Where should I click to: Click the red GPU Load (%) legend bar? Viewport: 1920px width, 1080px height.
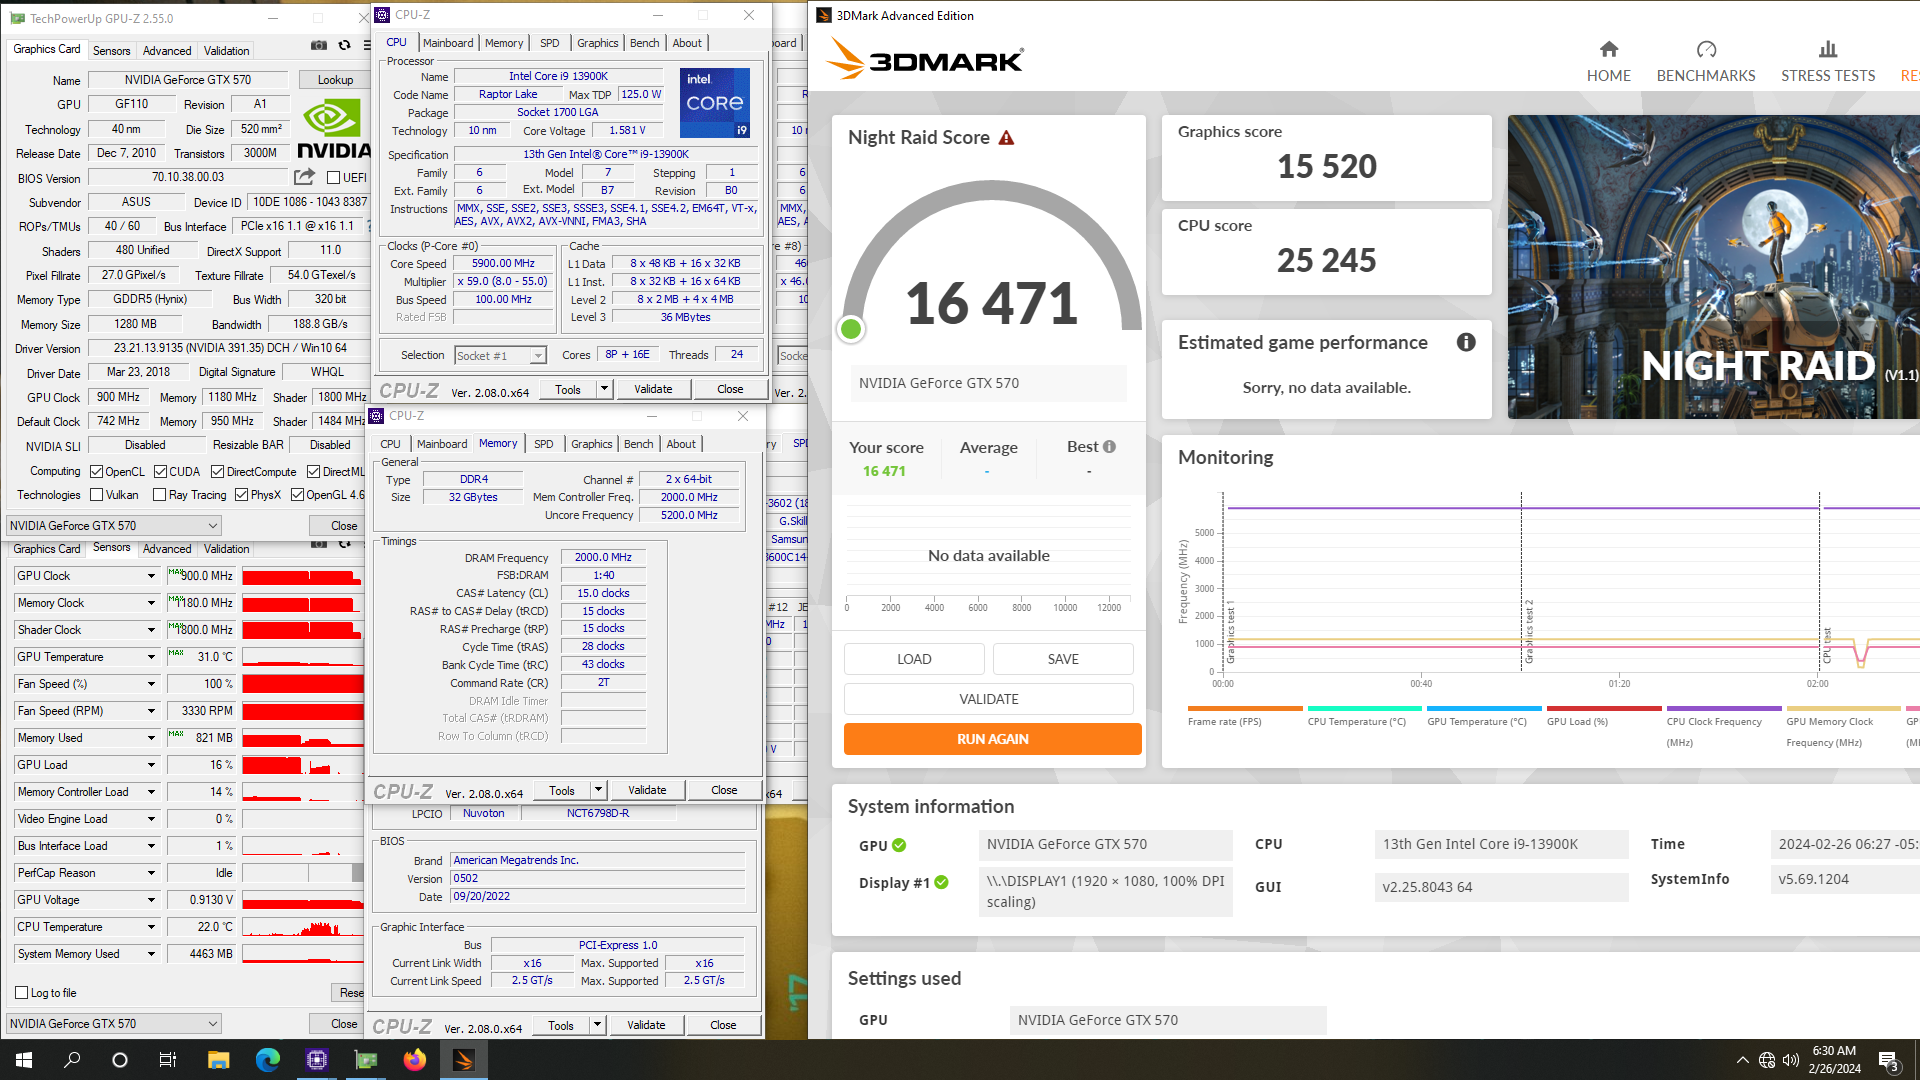click(x=1604, y=708)
